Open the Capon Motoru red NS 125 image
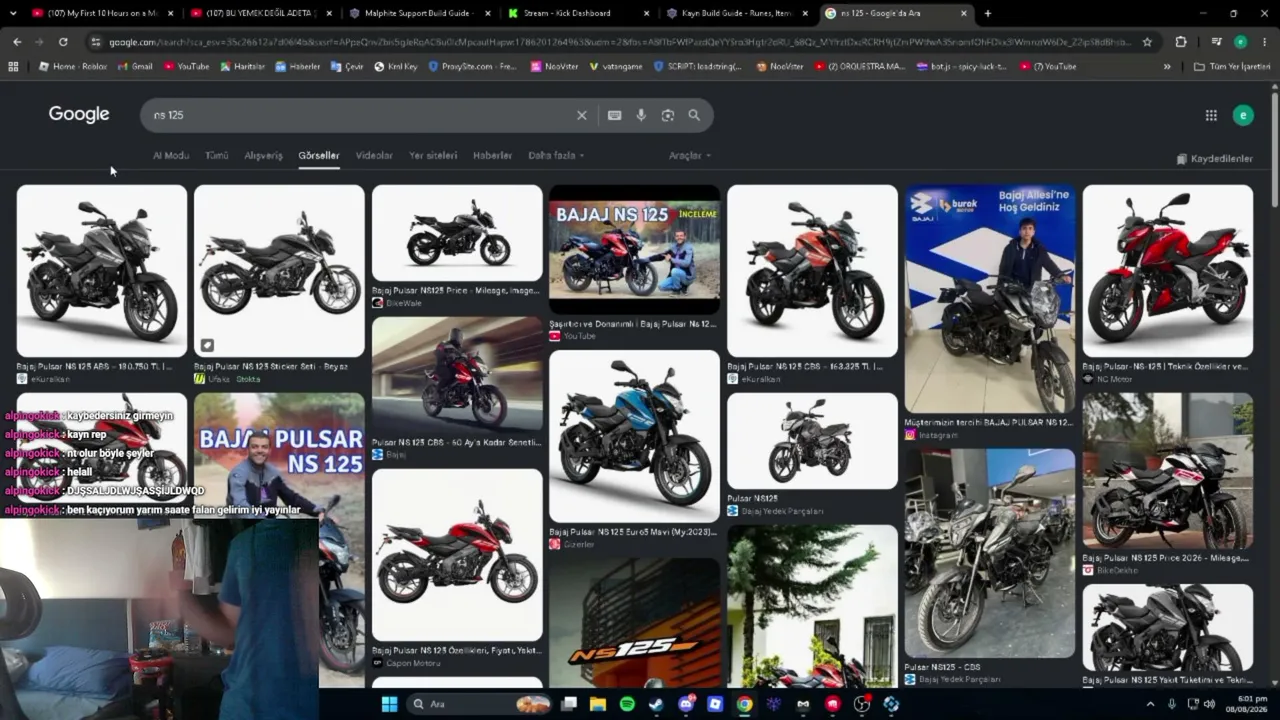The width and height of the screenshot is (1280, 720). point(457,555)
